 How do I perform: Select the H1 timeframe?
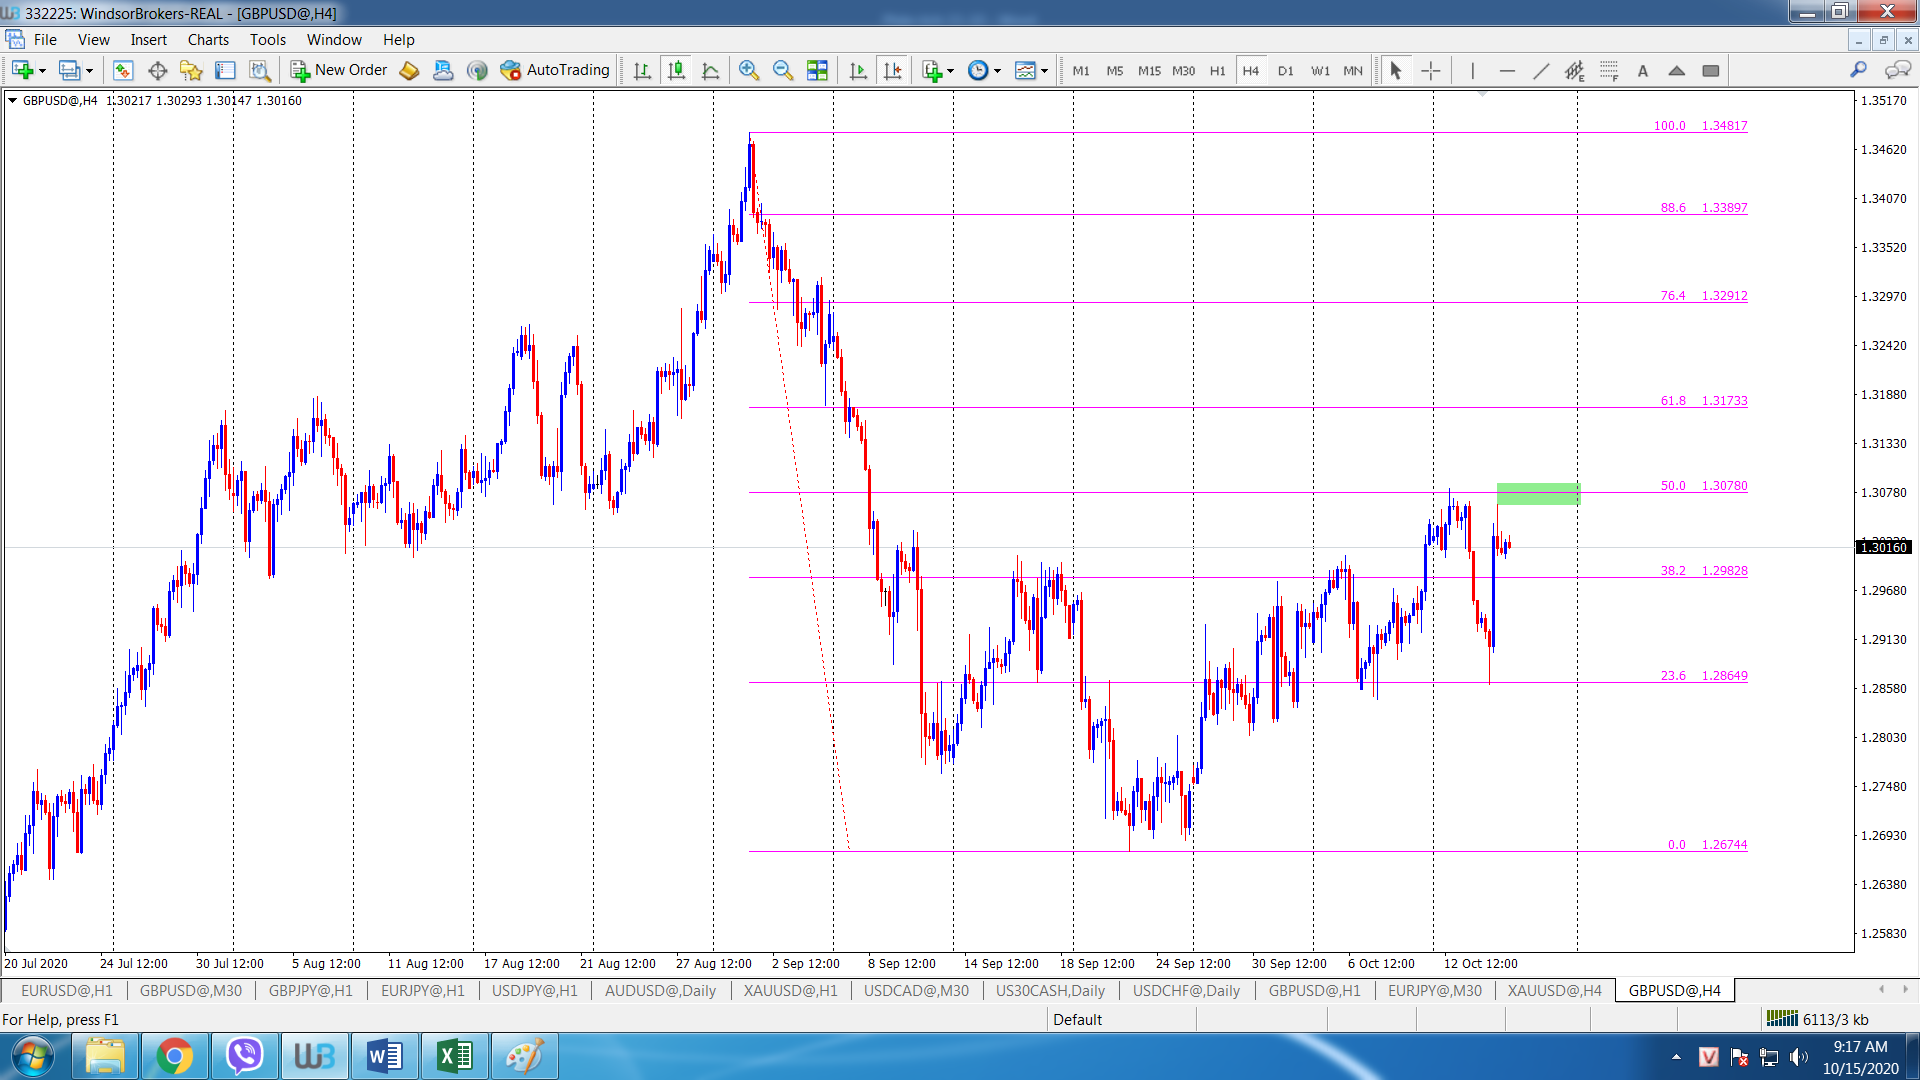1217,71
